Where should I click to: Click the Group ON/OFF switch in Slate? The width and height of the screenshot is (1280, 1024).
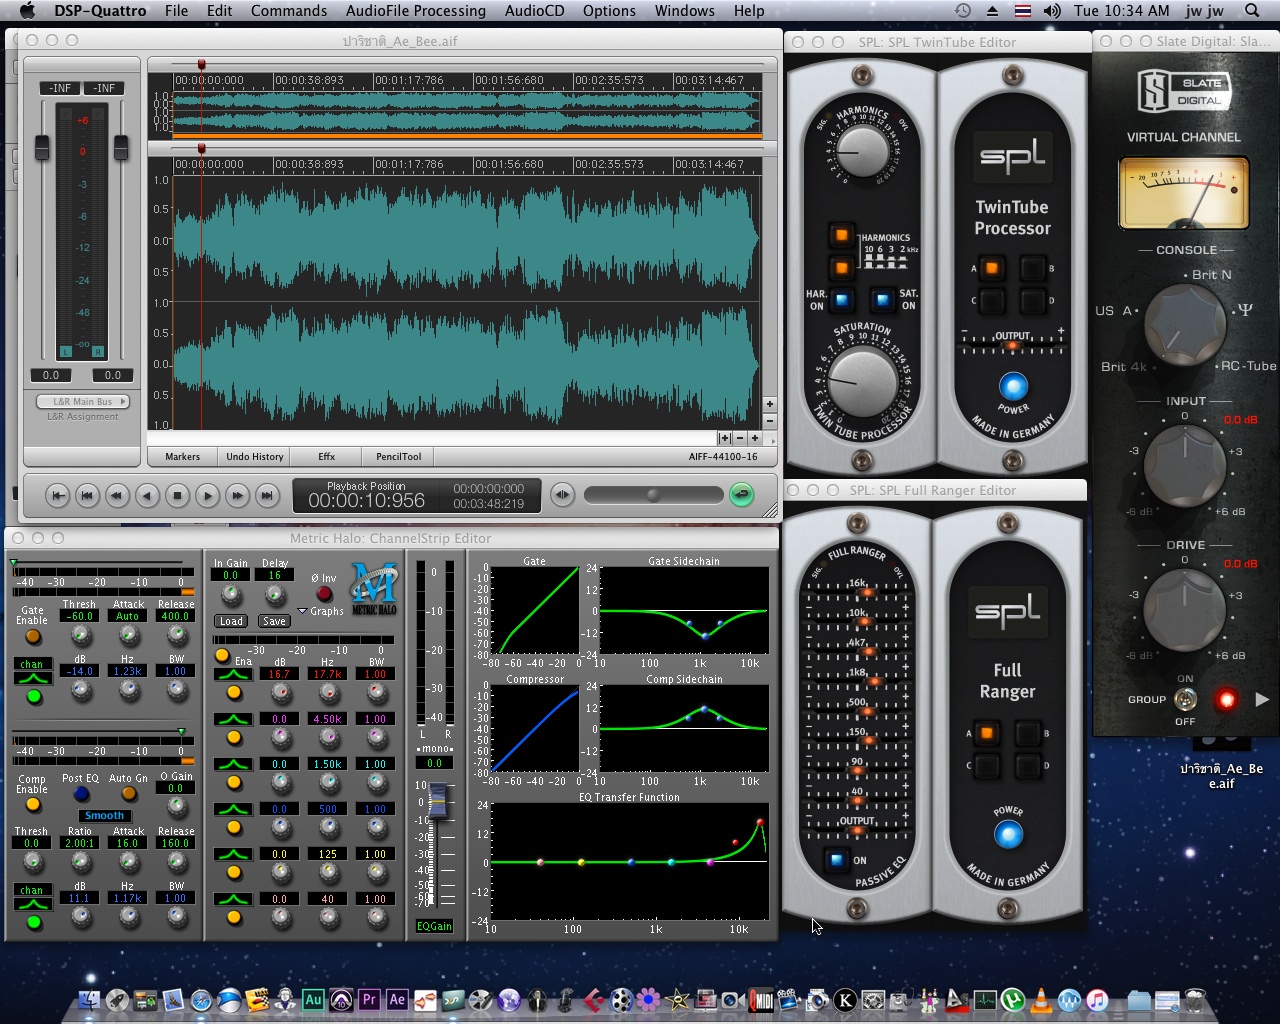pyautogui.click(x=1185, y=699)
